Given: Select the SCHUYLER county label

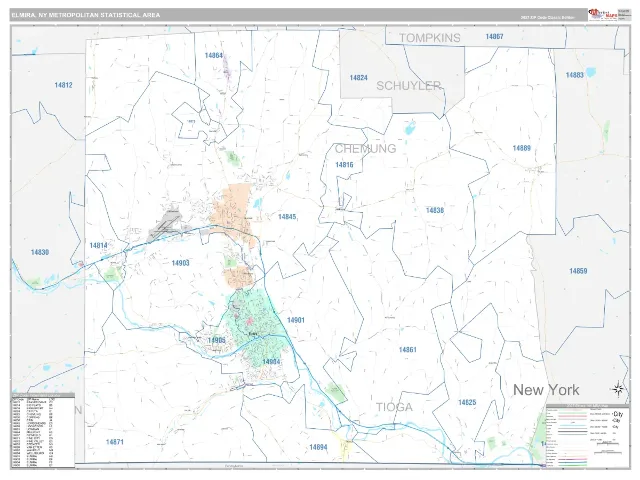Looking at the screenshot, I should coord(409,86).
